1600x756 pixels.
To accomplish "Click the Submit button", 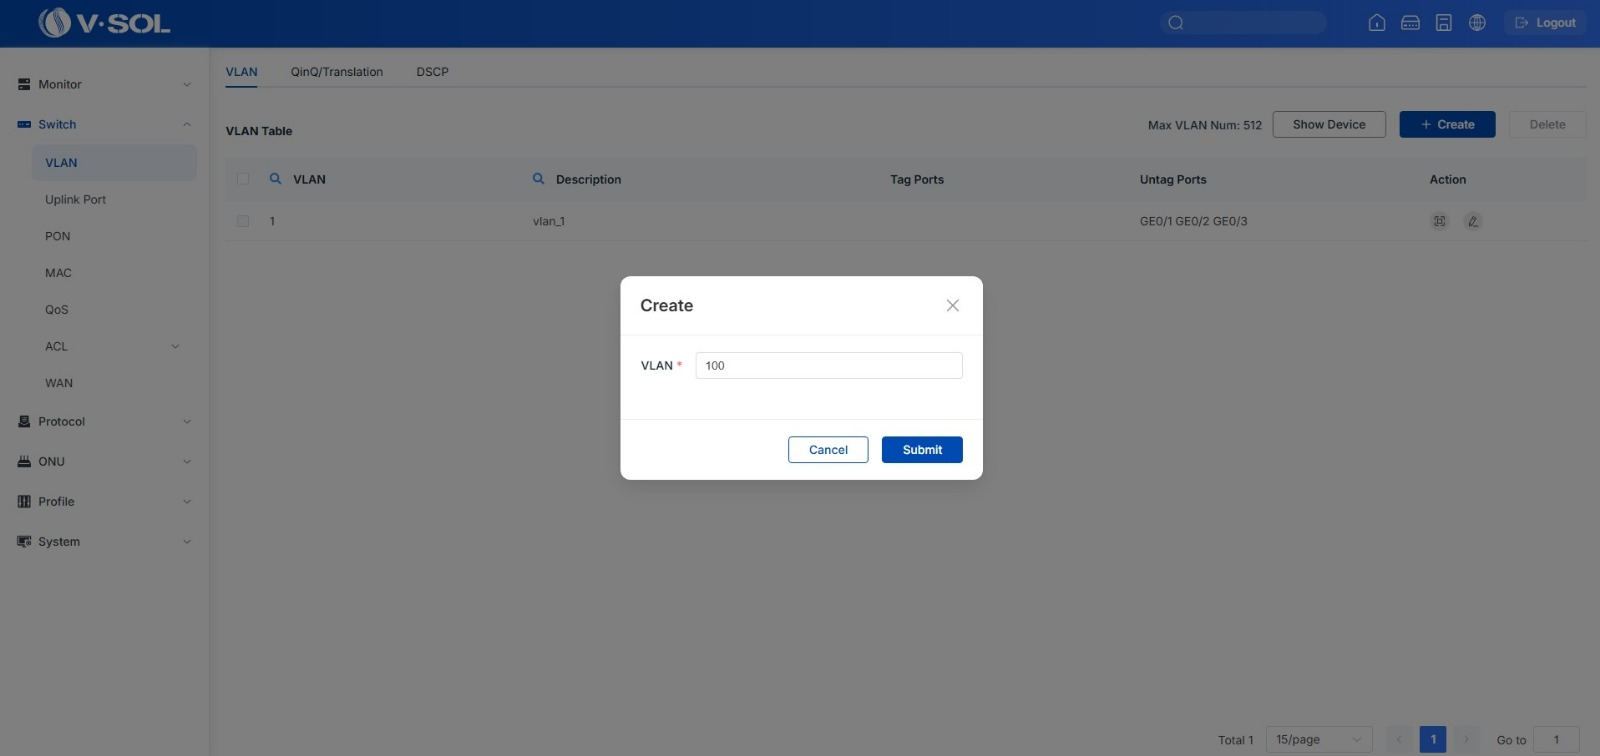I will (x=922, y=450).
